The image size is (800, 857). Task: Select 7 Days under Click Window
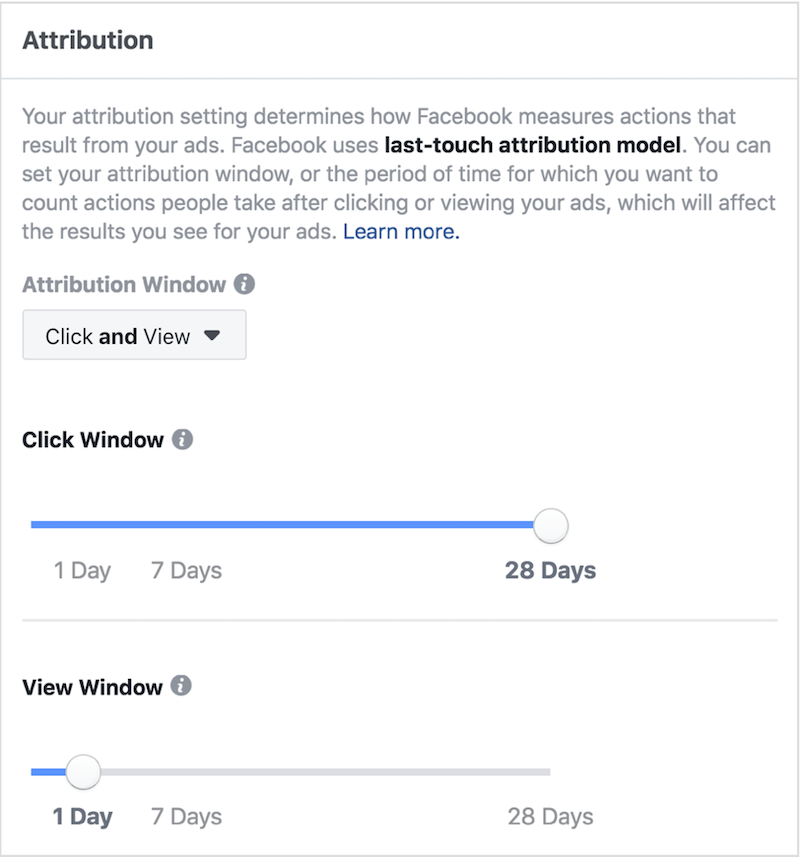click(187, 571)
